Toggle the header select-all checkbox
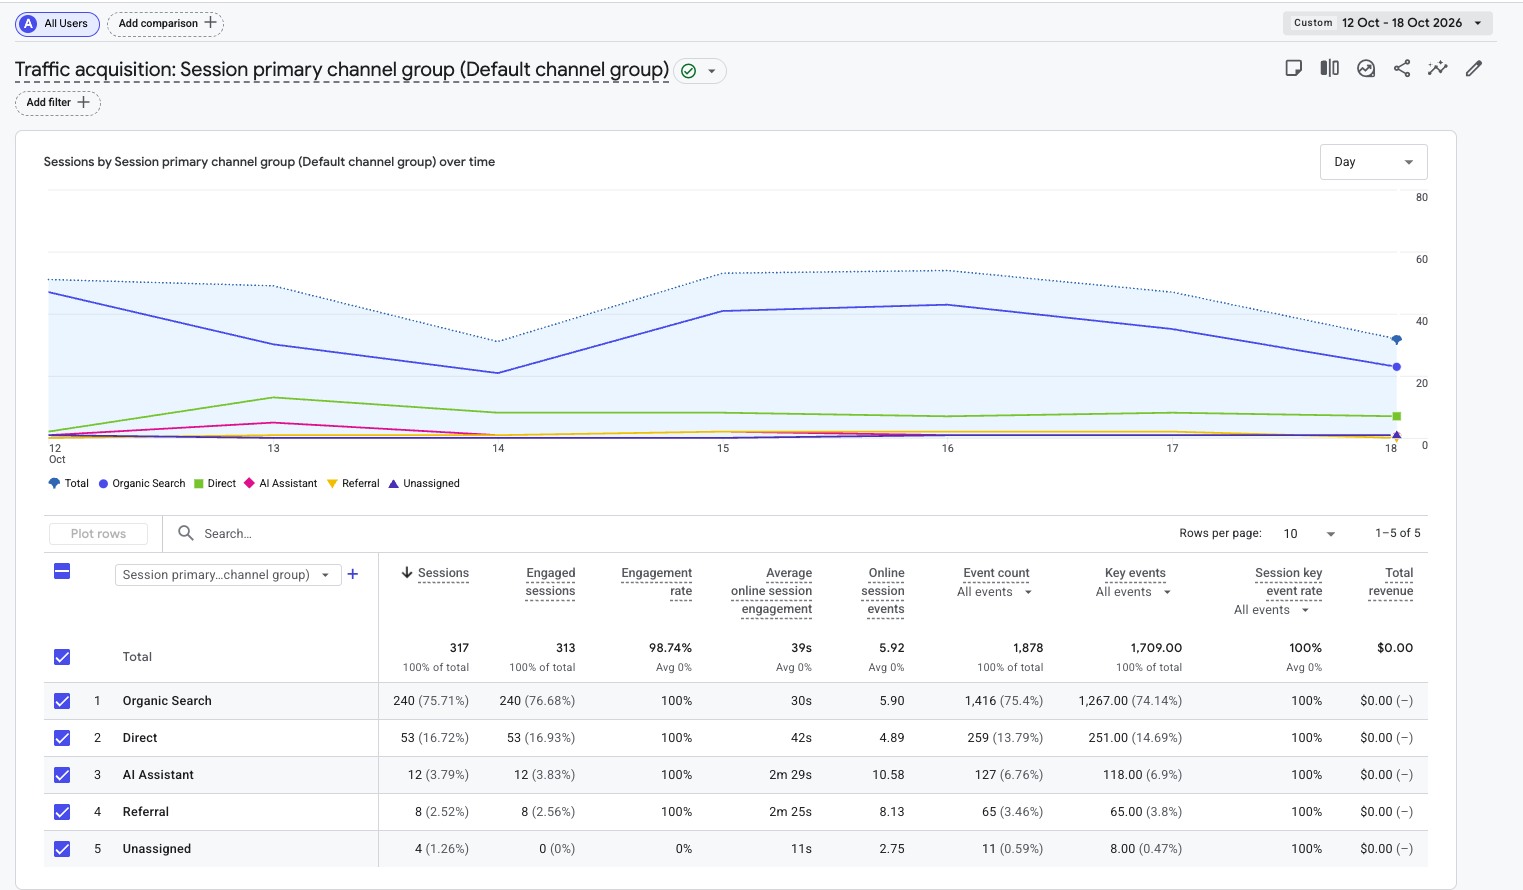 [x=62, y=571]
